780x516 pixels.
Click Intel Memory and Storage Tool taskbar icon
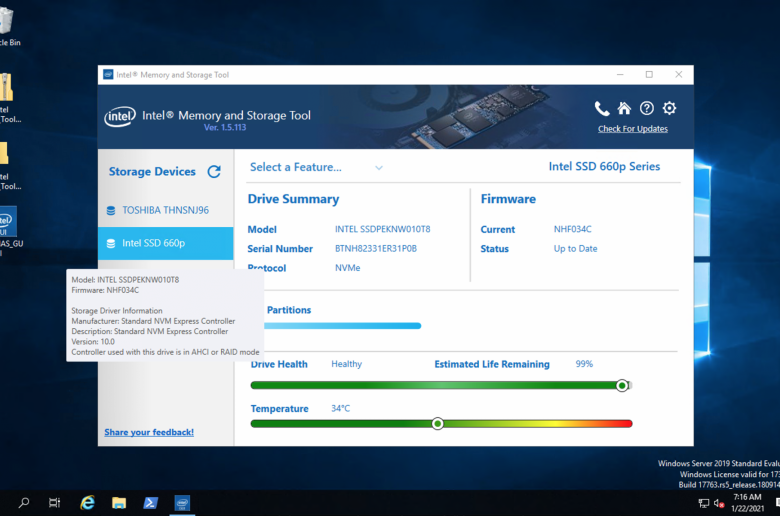(x=182, y=503)
